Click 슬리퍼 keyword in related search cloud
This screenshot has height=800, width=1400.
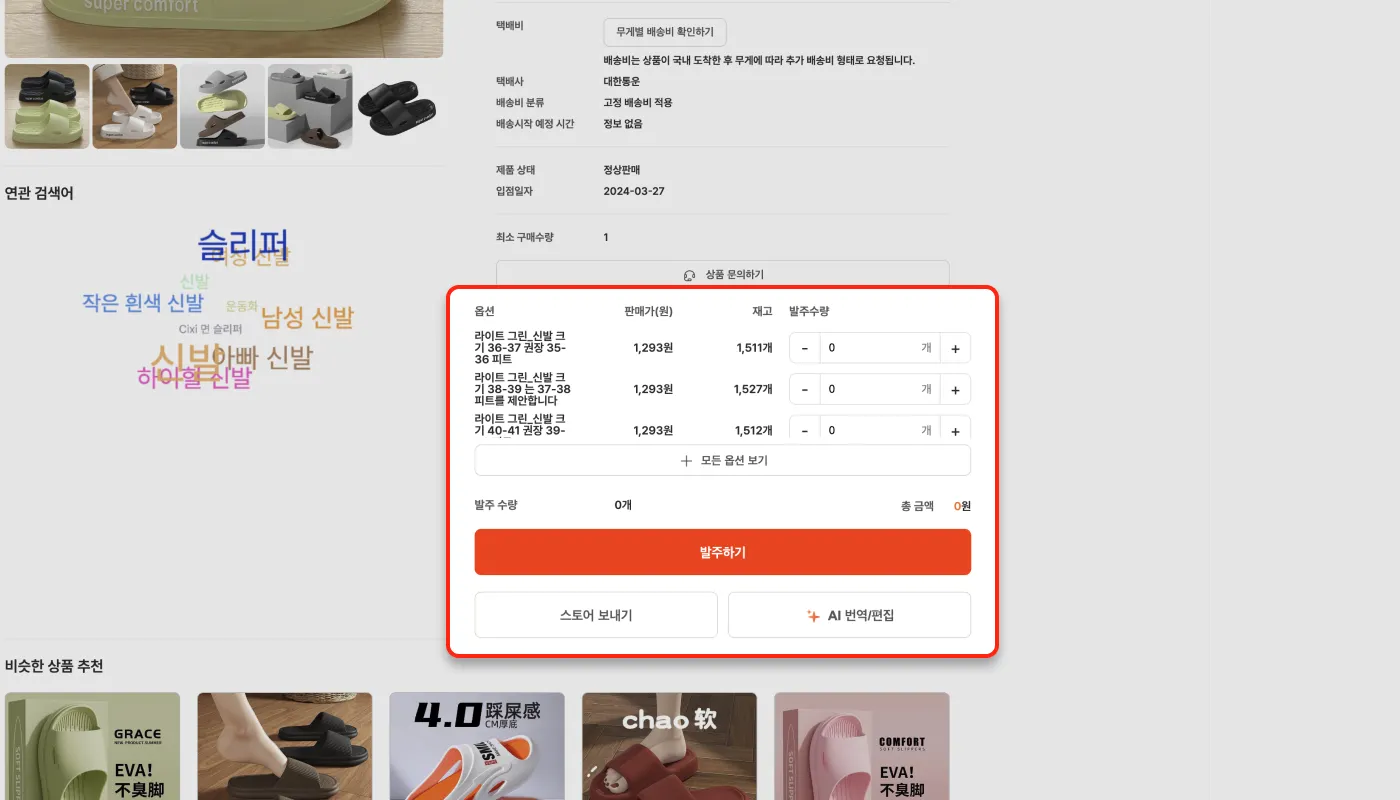243,244
